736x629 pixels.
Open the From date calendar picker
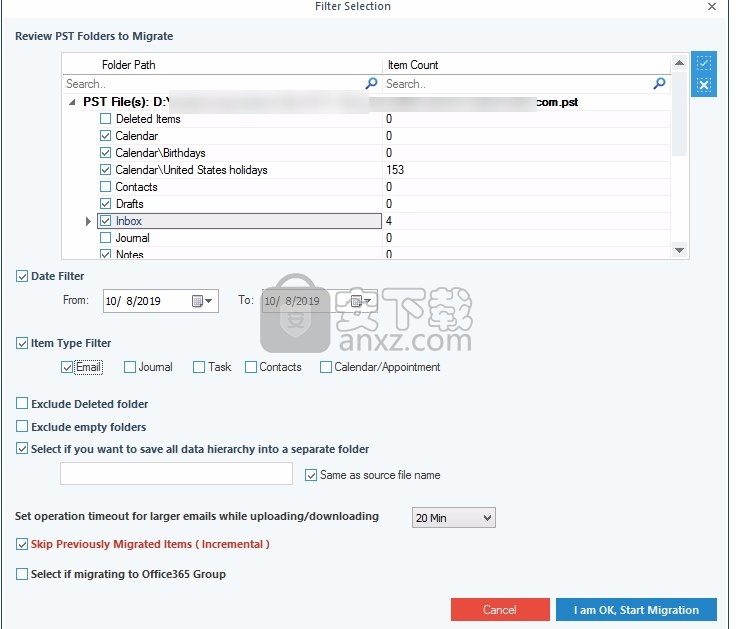point(203,301)
